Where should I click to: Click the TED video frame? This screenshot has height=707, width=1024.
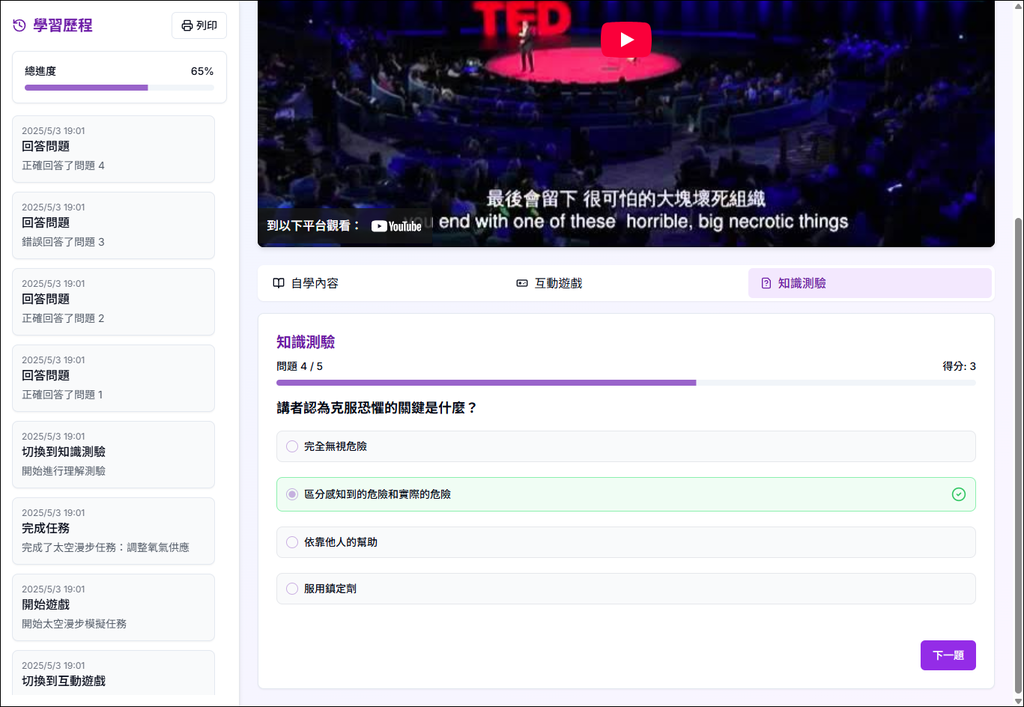point(626,123)
